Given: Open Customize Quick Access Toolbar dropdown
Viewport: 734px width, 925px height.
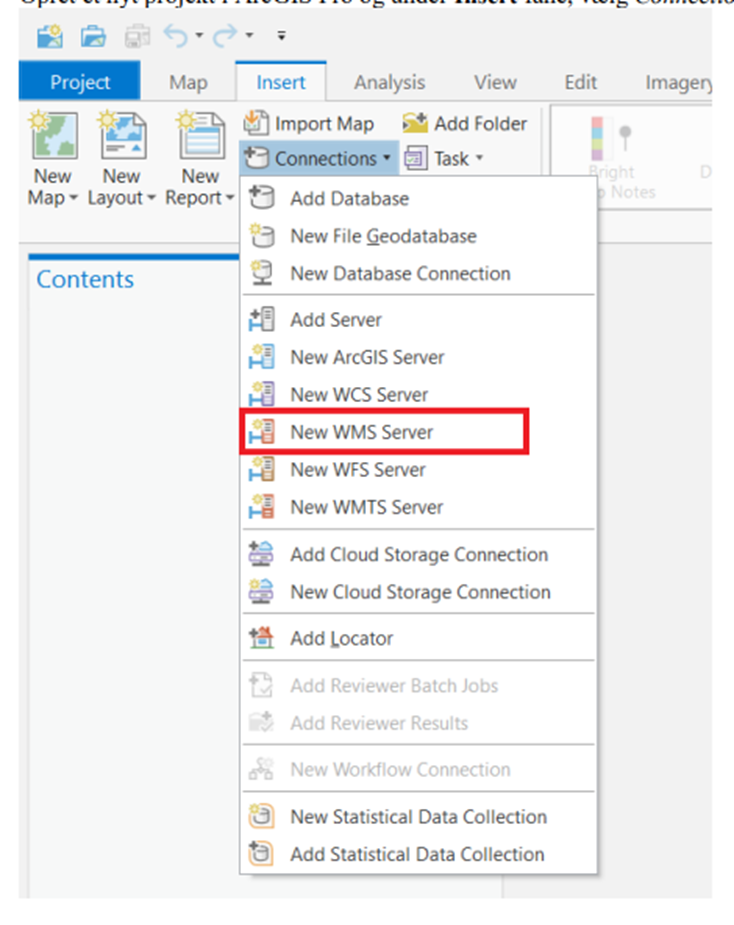Looking at the screenshot, I should coord(282,36).
